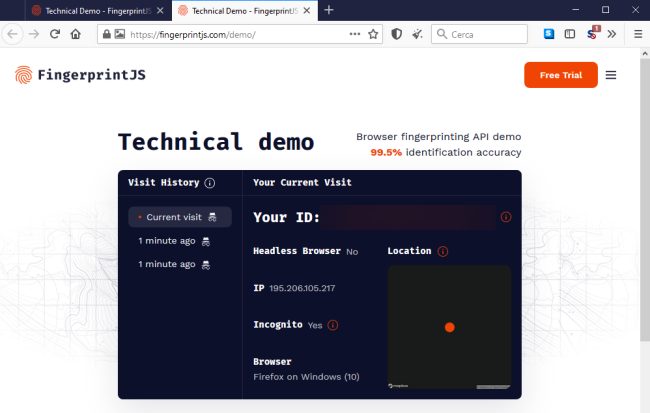The image size is (650, 413).
Task: Open the tracking protection shield icon
Action: coord(396,33)
